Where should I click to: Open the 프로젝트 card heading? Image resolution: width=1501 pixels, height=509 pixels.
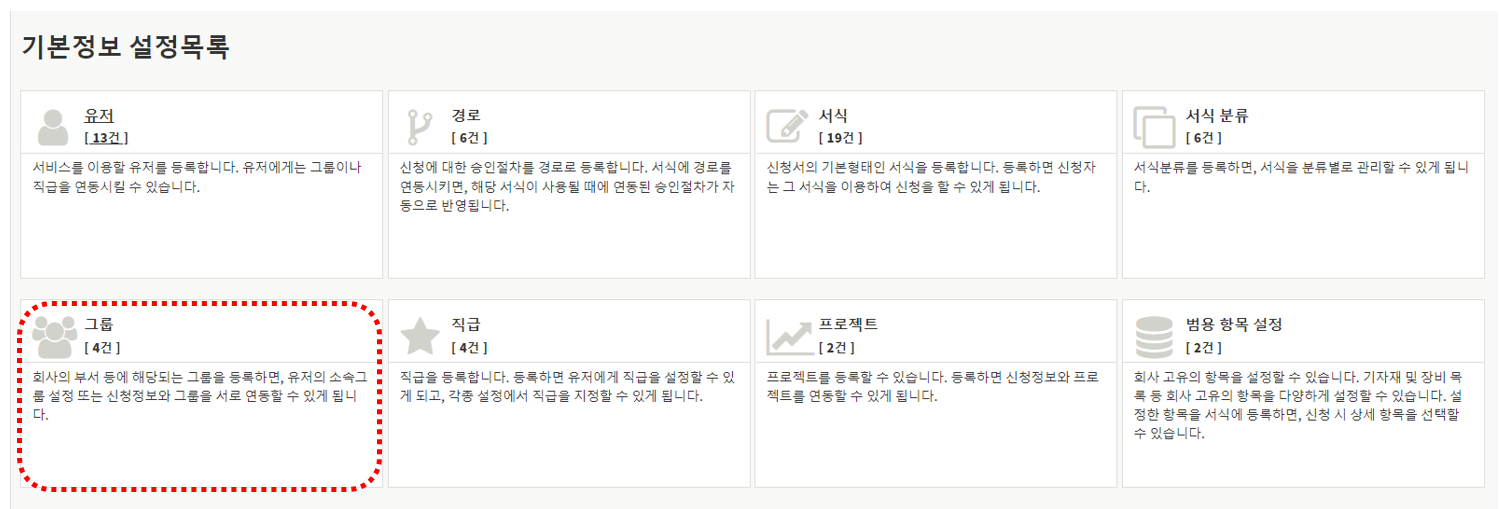pyautogui.click(x=848, y=325)
